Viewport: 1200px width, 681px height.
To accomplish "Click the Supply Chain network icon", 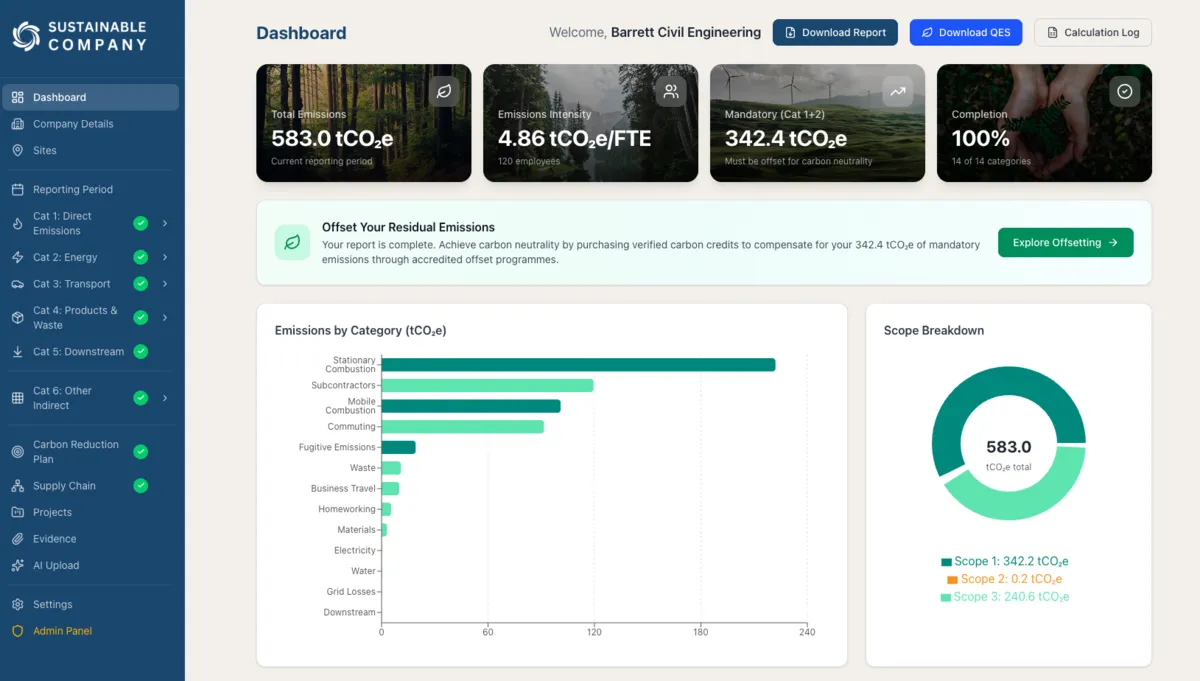I will [x=18, y=485].
